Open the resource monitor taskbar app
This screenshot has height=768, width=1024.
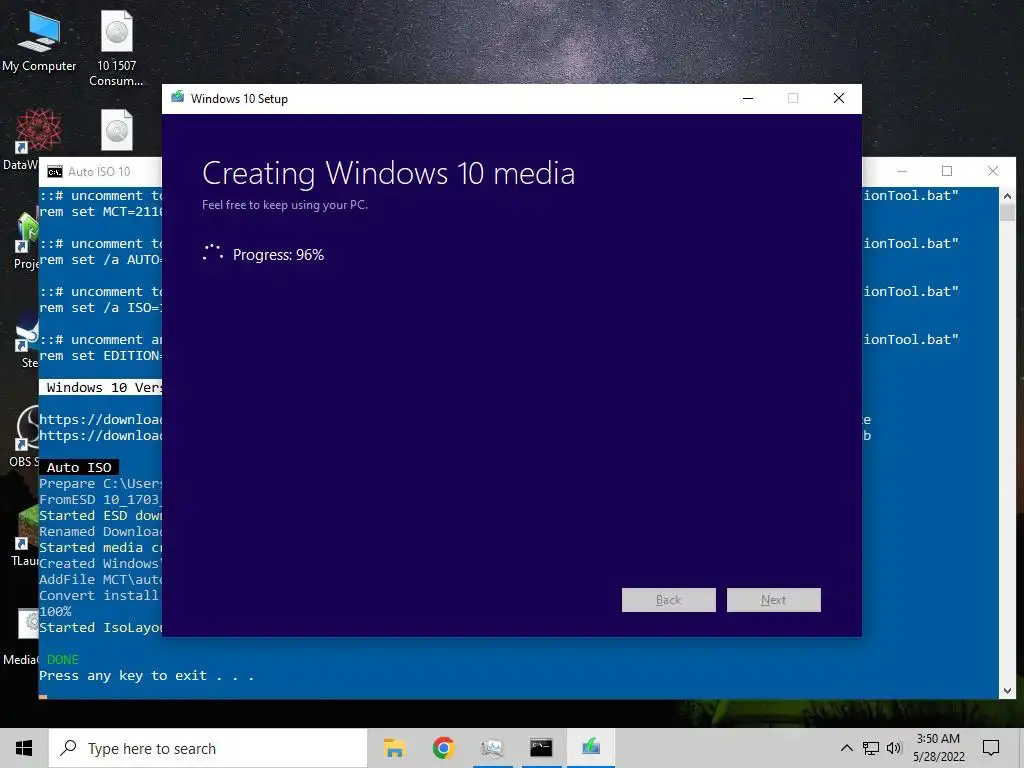[x=492, y=748]
